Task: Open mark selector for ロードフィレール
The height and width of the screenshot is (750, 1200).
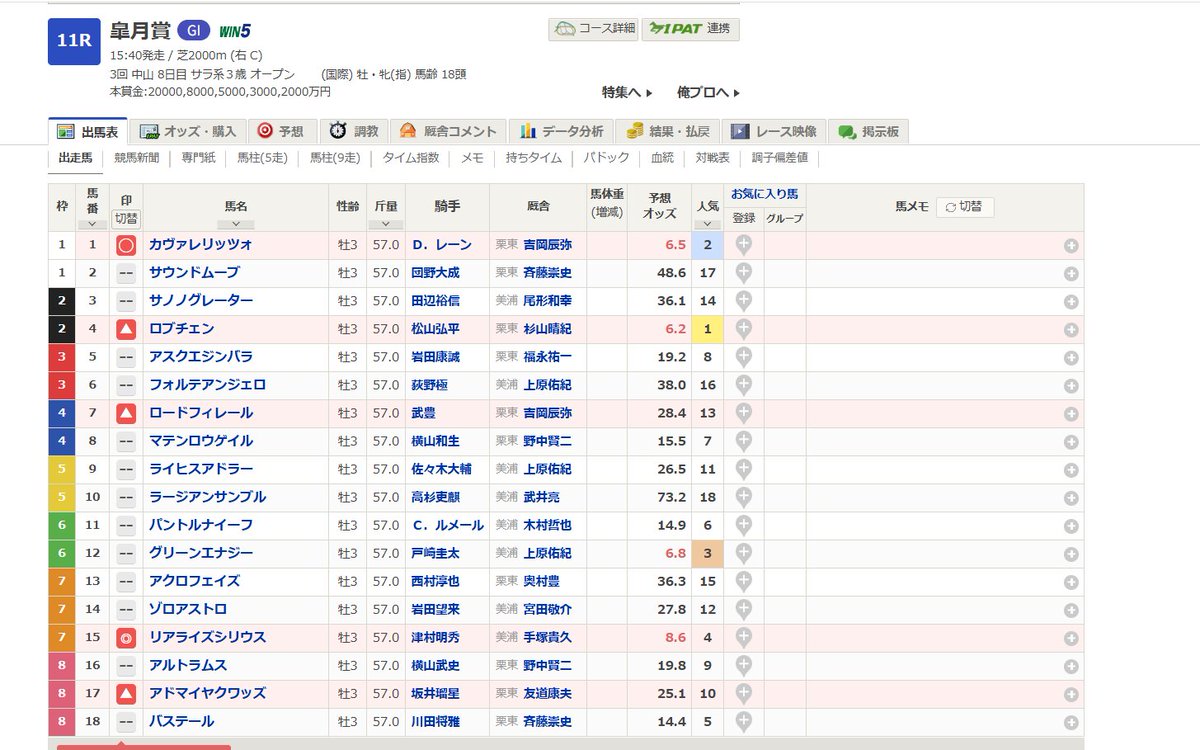Action: tap(126, 413)
